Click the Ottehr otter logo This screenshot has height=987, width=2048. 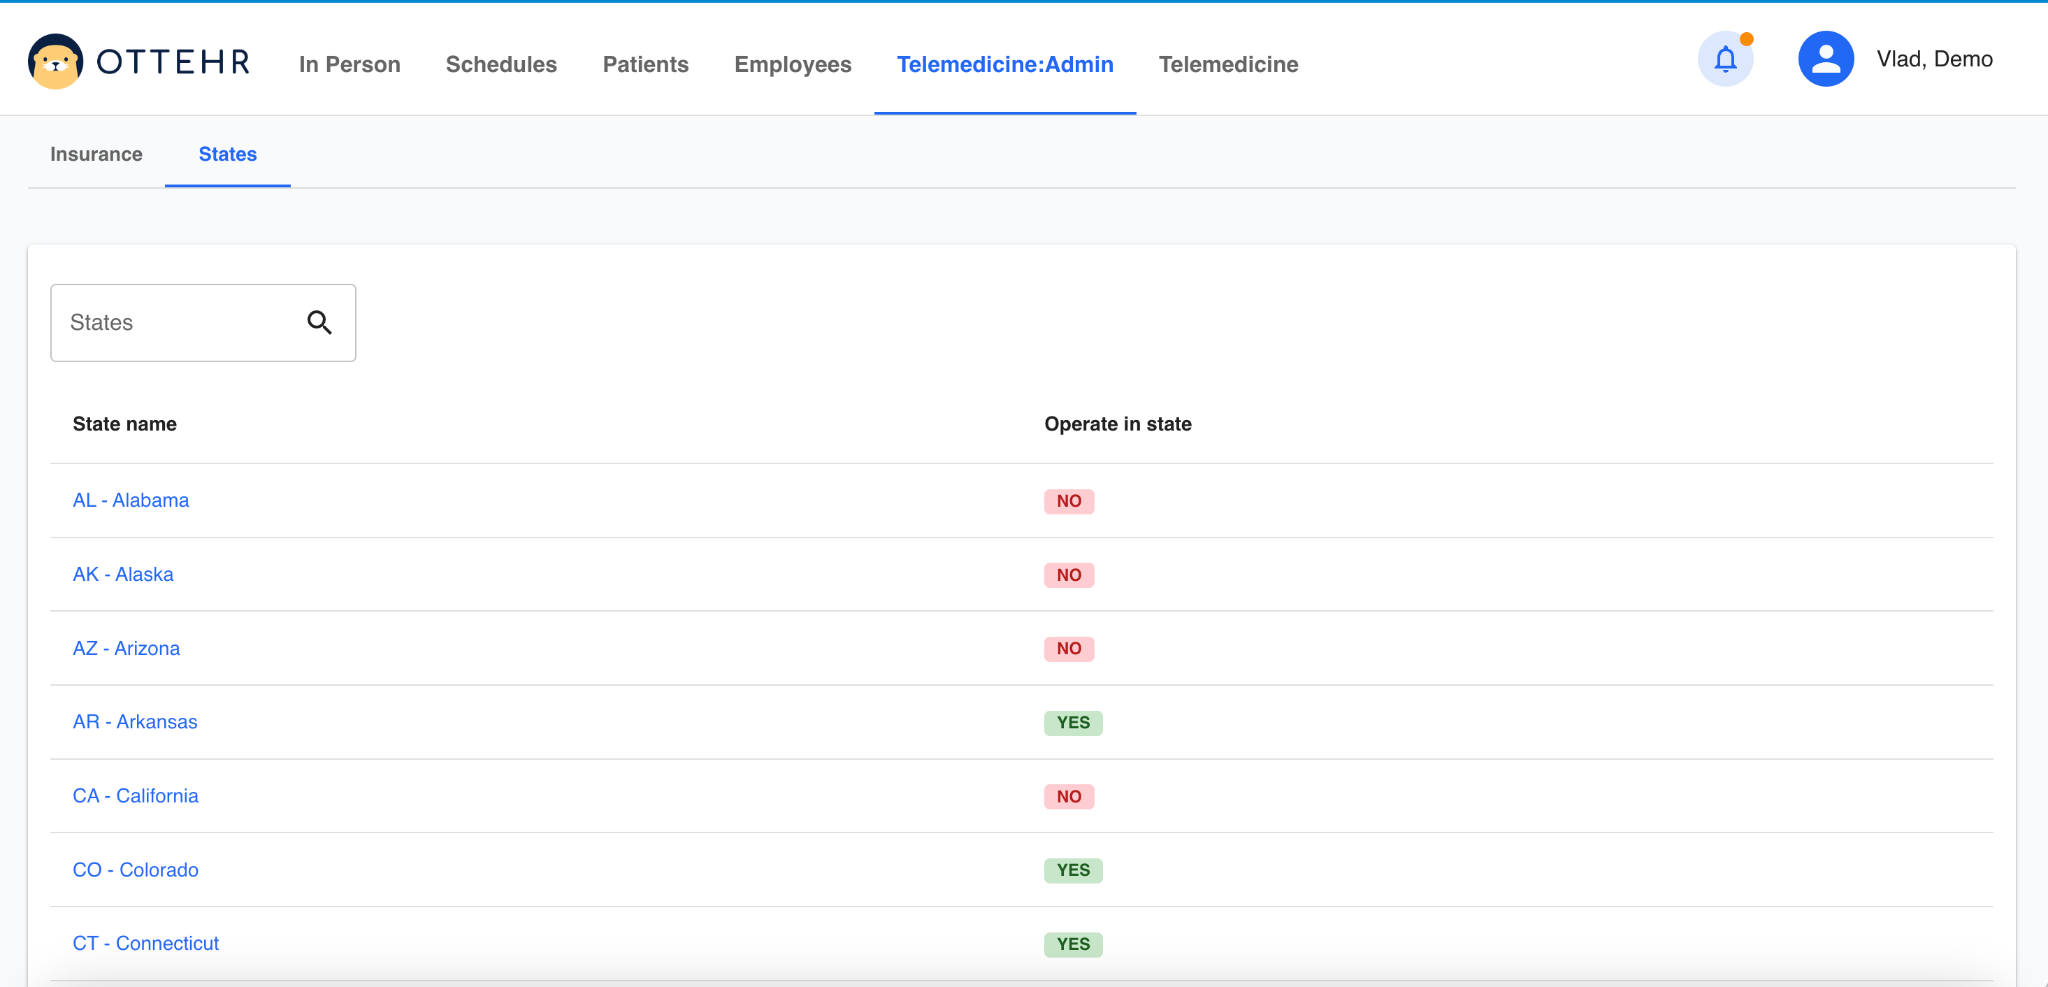pos(56,62)
